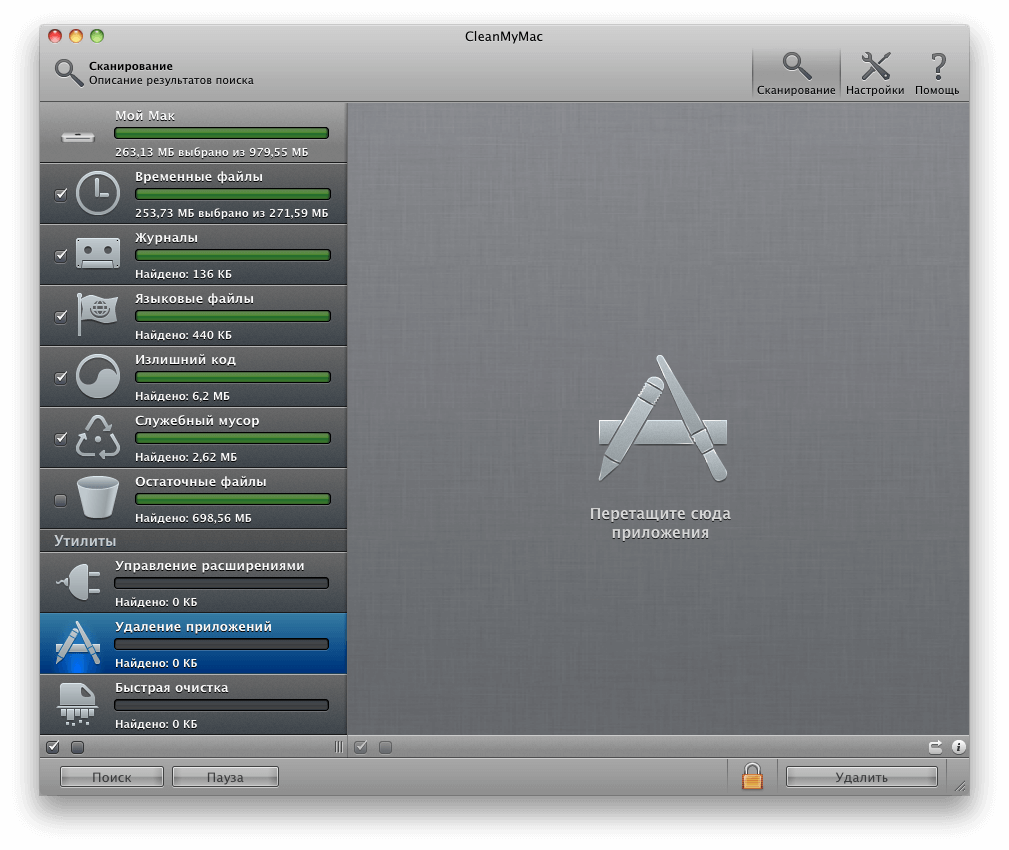Uncheck the Временные файлы checkbox
This screenshot has width=1009, height=850.
pyautogui.click(x=61, y=194)
